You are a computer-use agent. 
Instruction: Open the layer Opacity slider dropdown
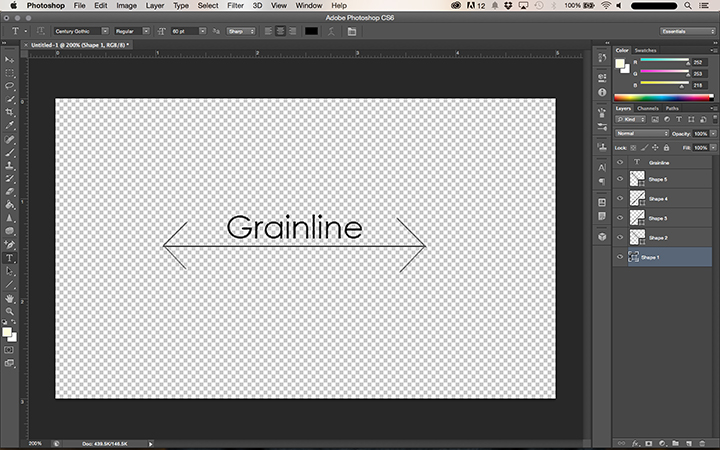(x=713, y=134)
